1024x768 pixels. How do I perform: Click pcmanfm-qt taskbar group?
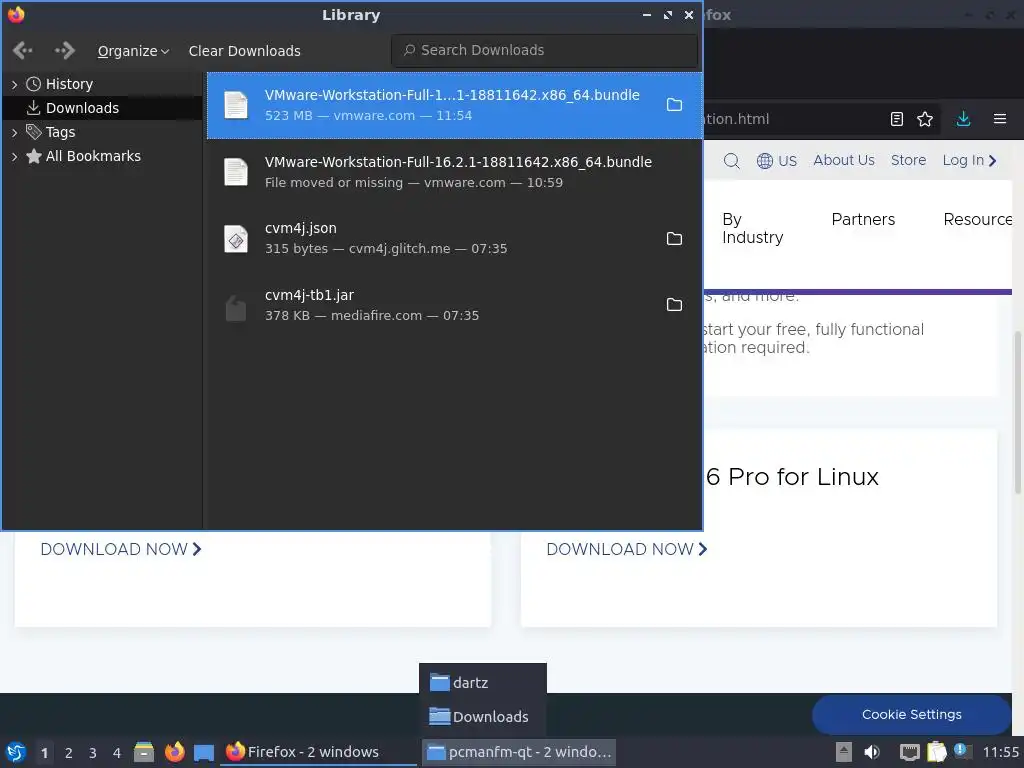pos(519,752)
